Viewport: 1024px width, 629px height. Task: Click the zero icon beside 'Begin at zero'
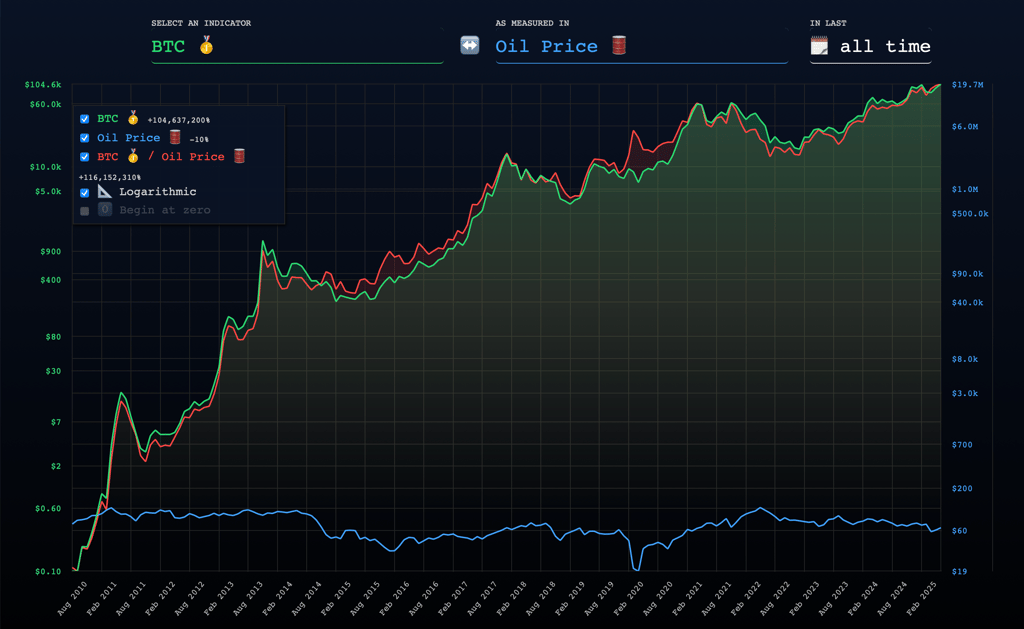pos(104,210)
